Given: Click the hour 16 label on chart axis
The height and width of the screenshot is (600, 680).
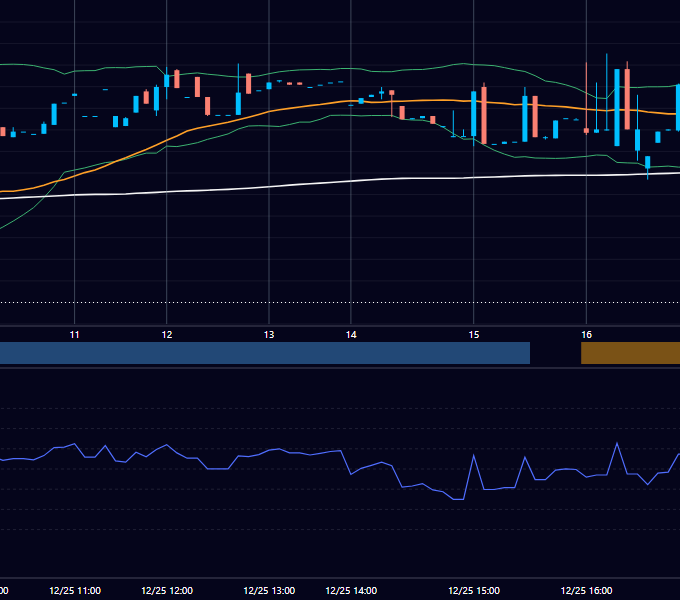Looking at the screenshot, I should (x=586, y=335).
